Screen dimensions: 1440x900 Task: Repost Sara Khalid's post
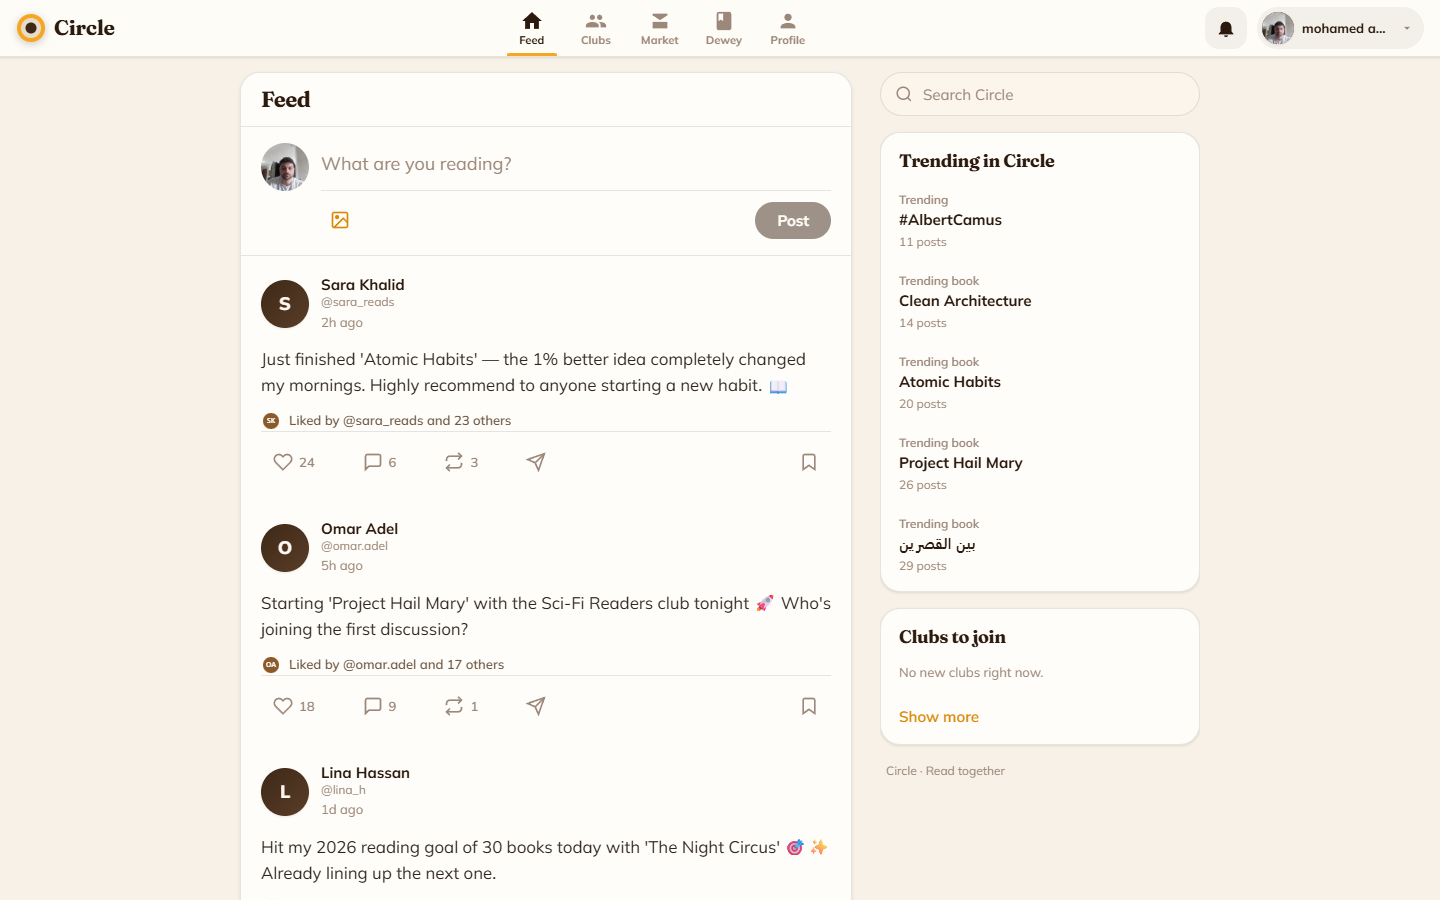[461, 462]
